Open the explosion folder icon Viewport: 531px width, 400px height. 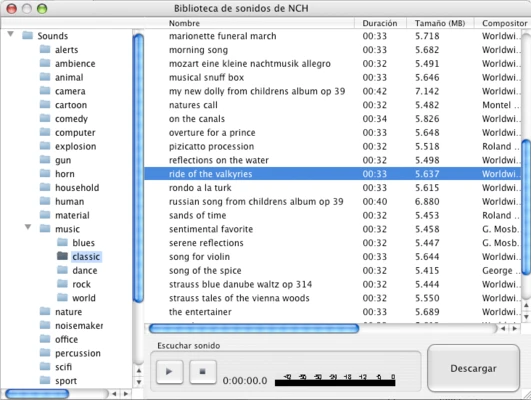point(45,146)
